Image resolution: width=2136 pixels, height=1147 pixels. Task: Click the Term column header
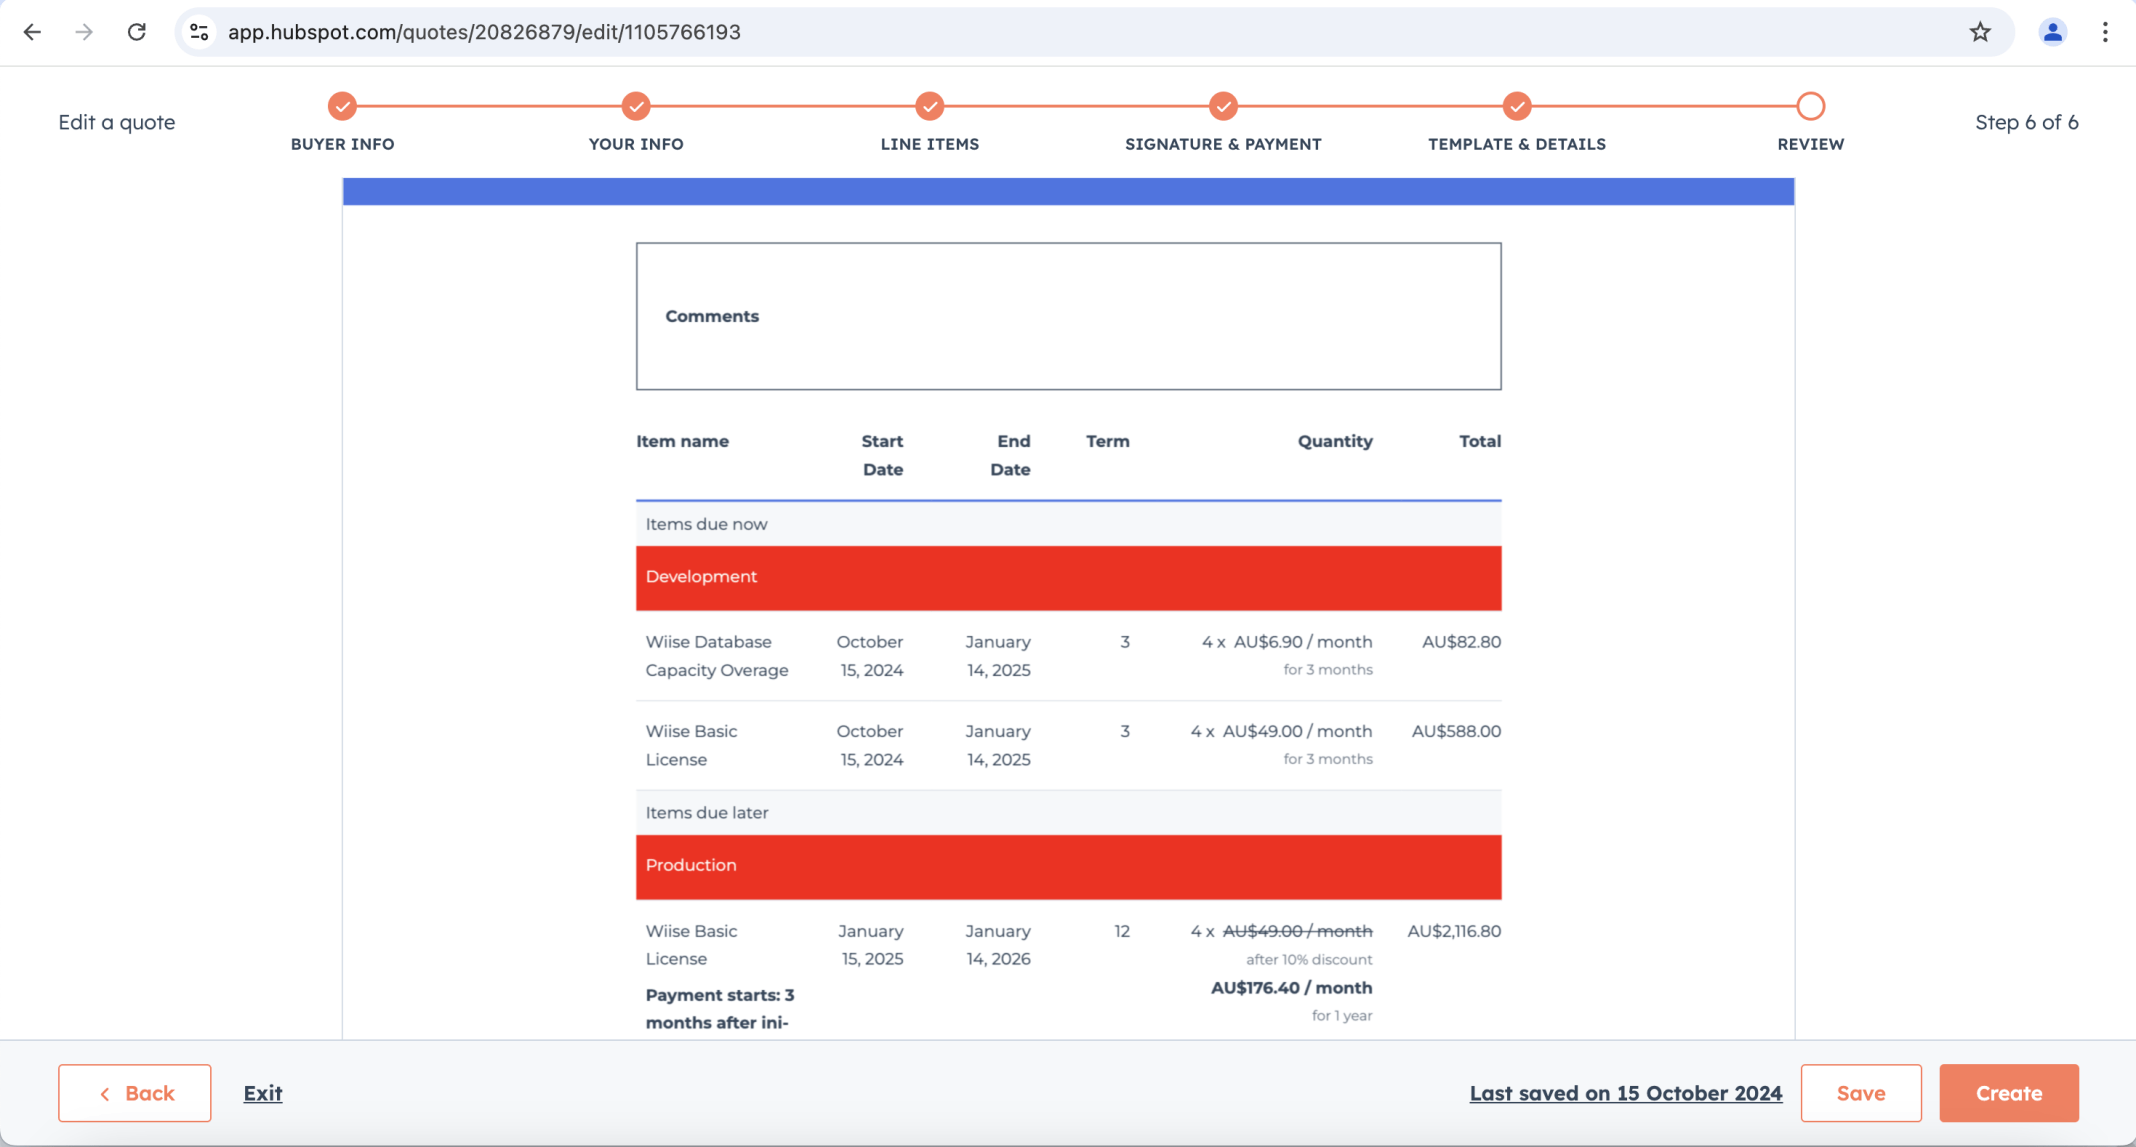[x=1108, y=441]
